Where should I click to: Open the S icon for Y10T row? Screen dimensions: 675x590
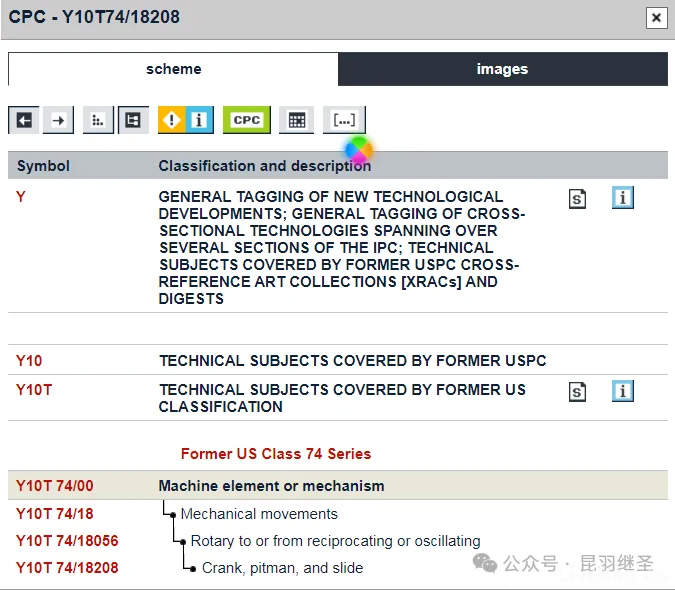point(577,392)
